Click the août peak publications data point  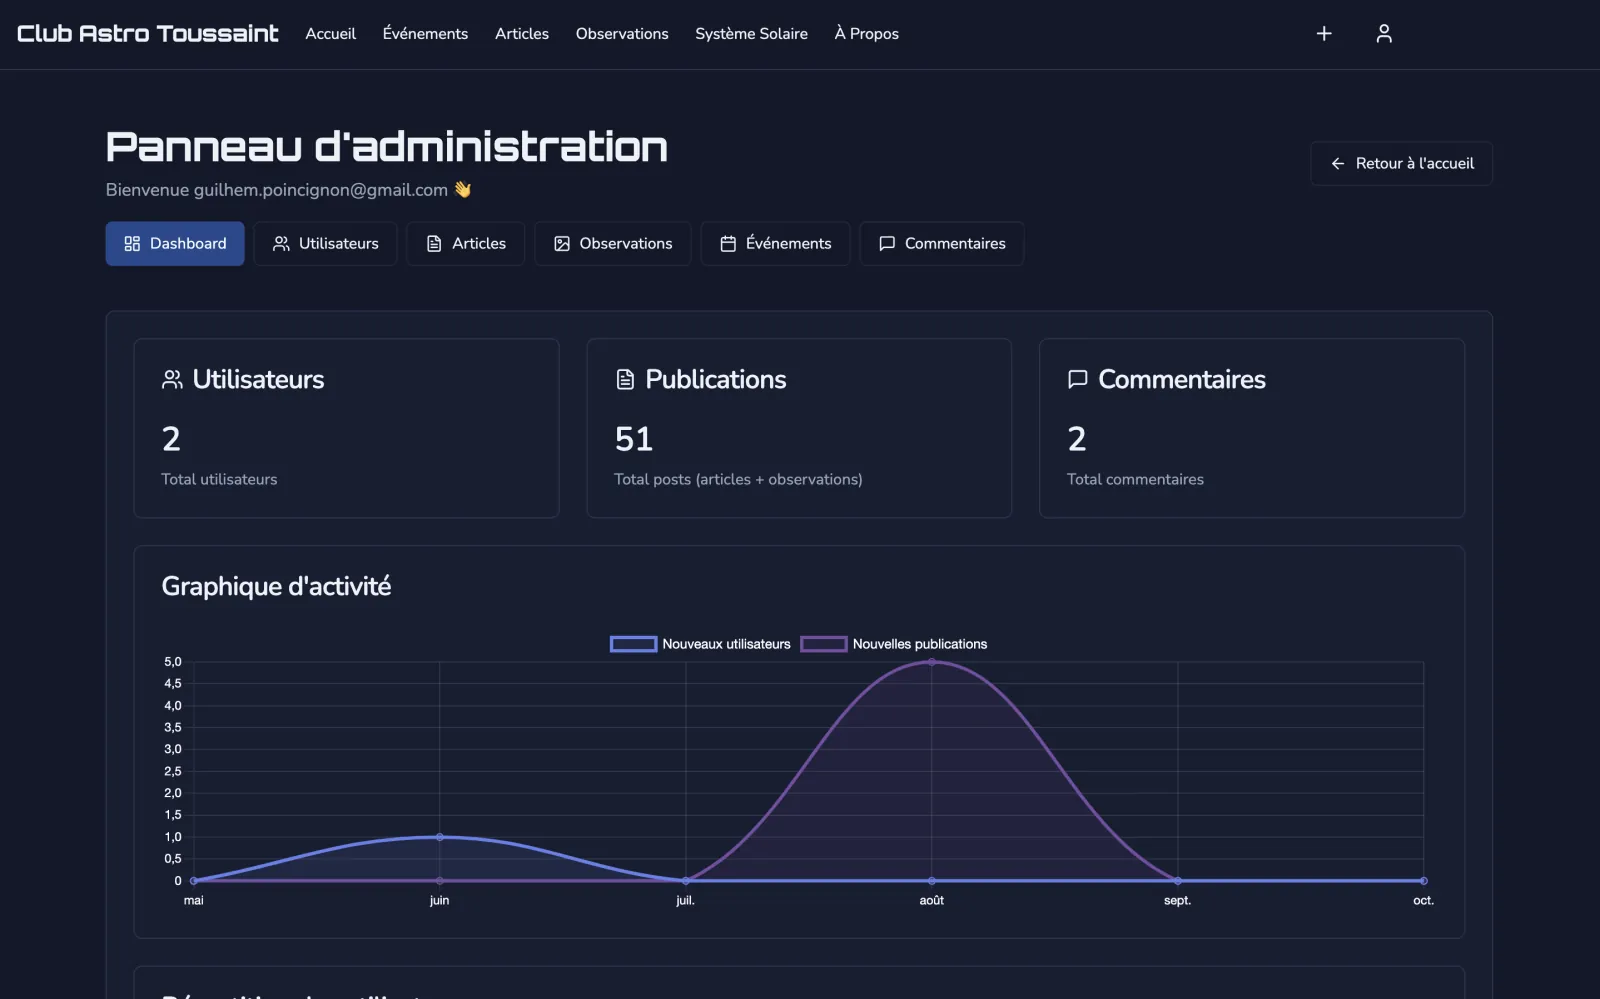932,662
